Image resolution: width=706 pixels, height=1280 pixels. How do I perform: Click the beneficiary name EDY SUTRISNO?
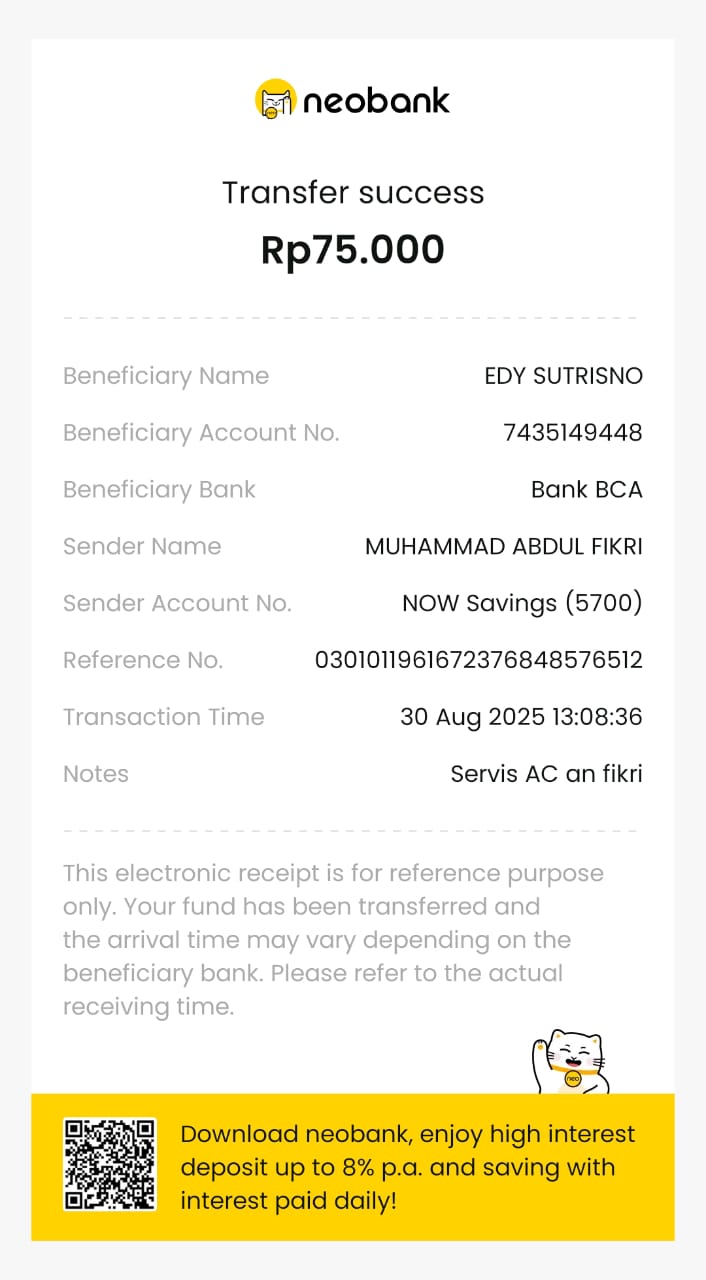tap(563, 376)
